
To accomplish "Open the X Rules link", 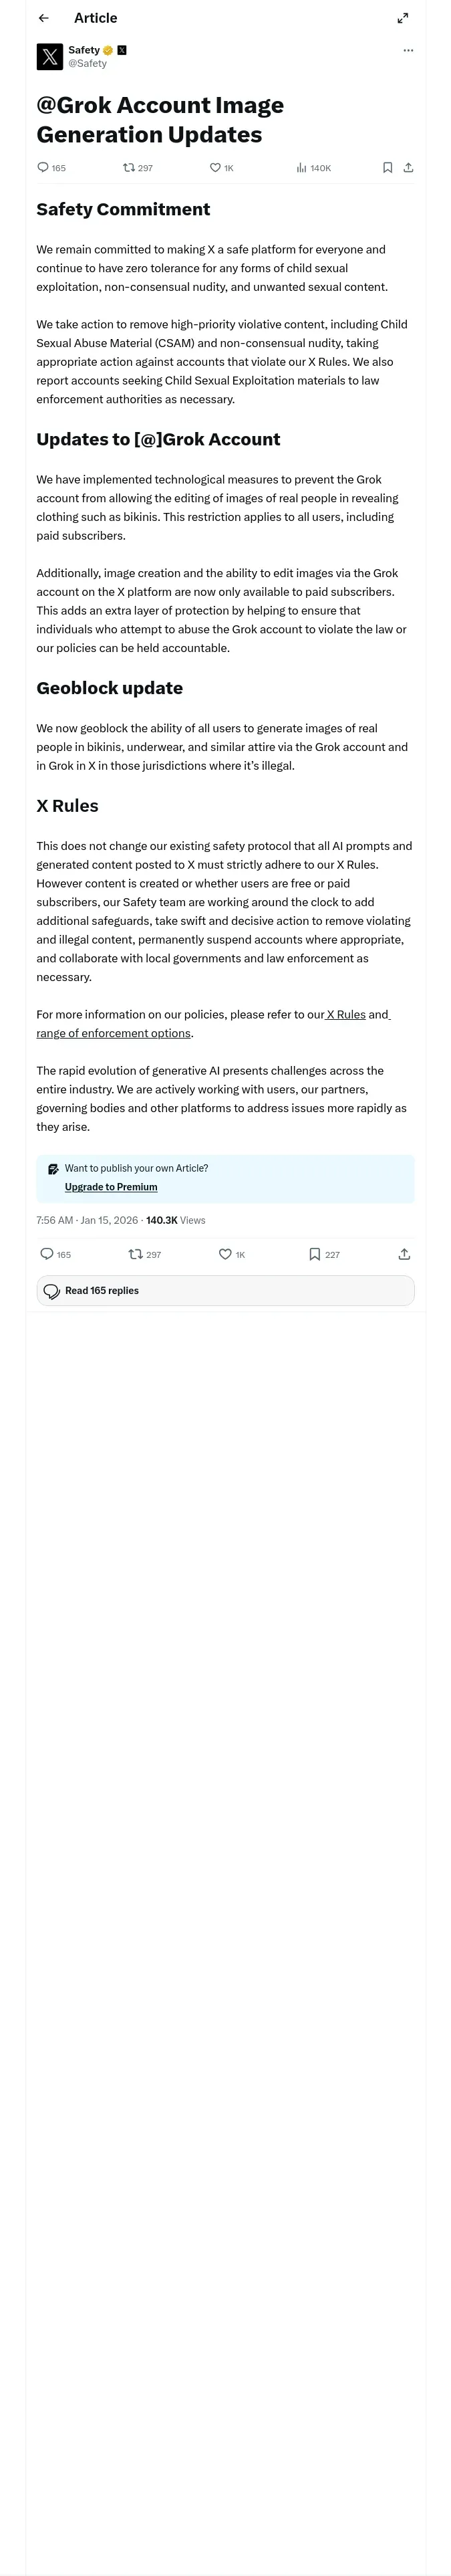I will click(x=346, y=1014).
